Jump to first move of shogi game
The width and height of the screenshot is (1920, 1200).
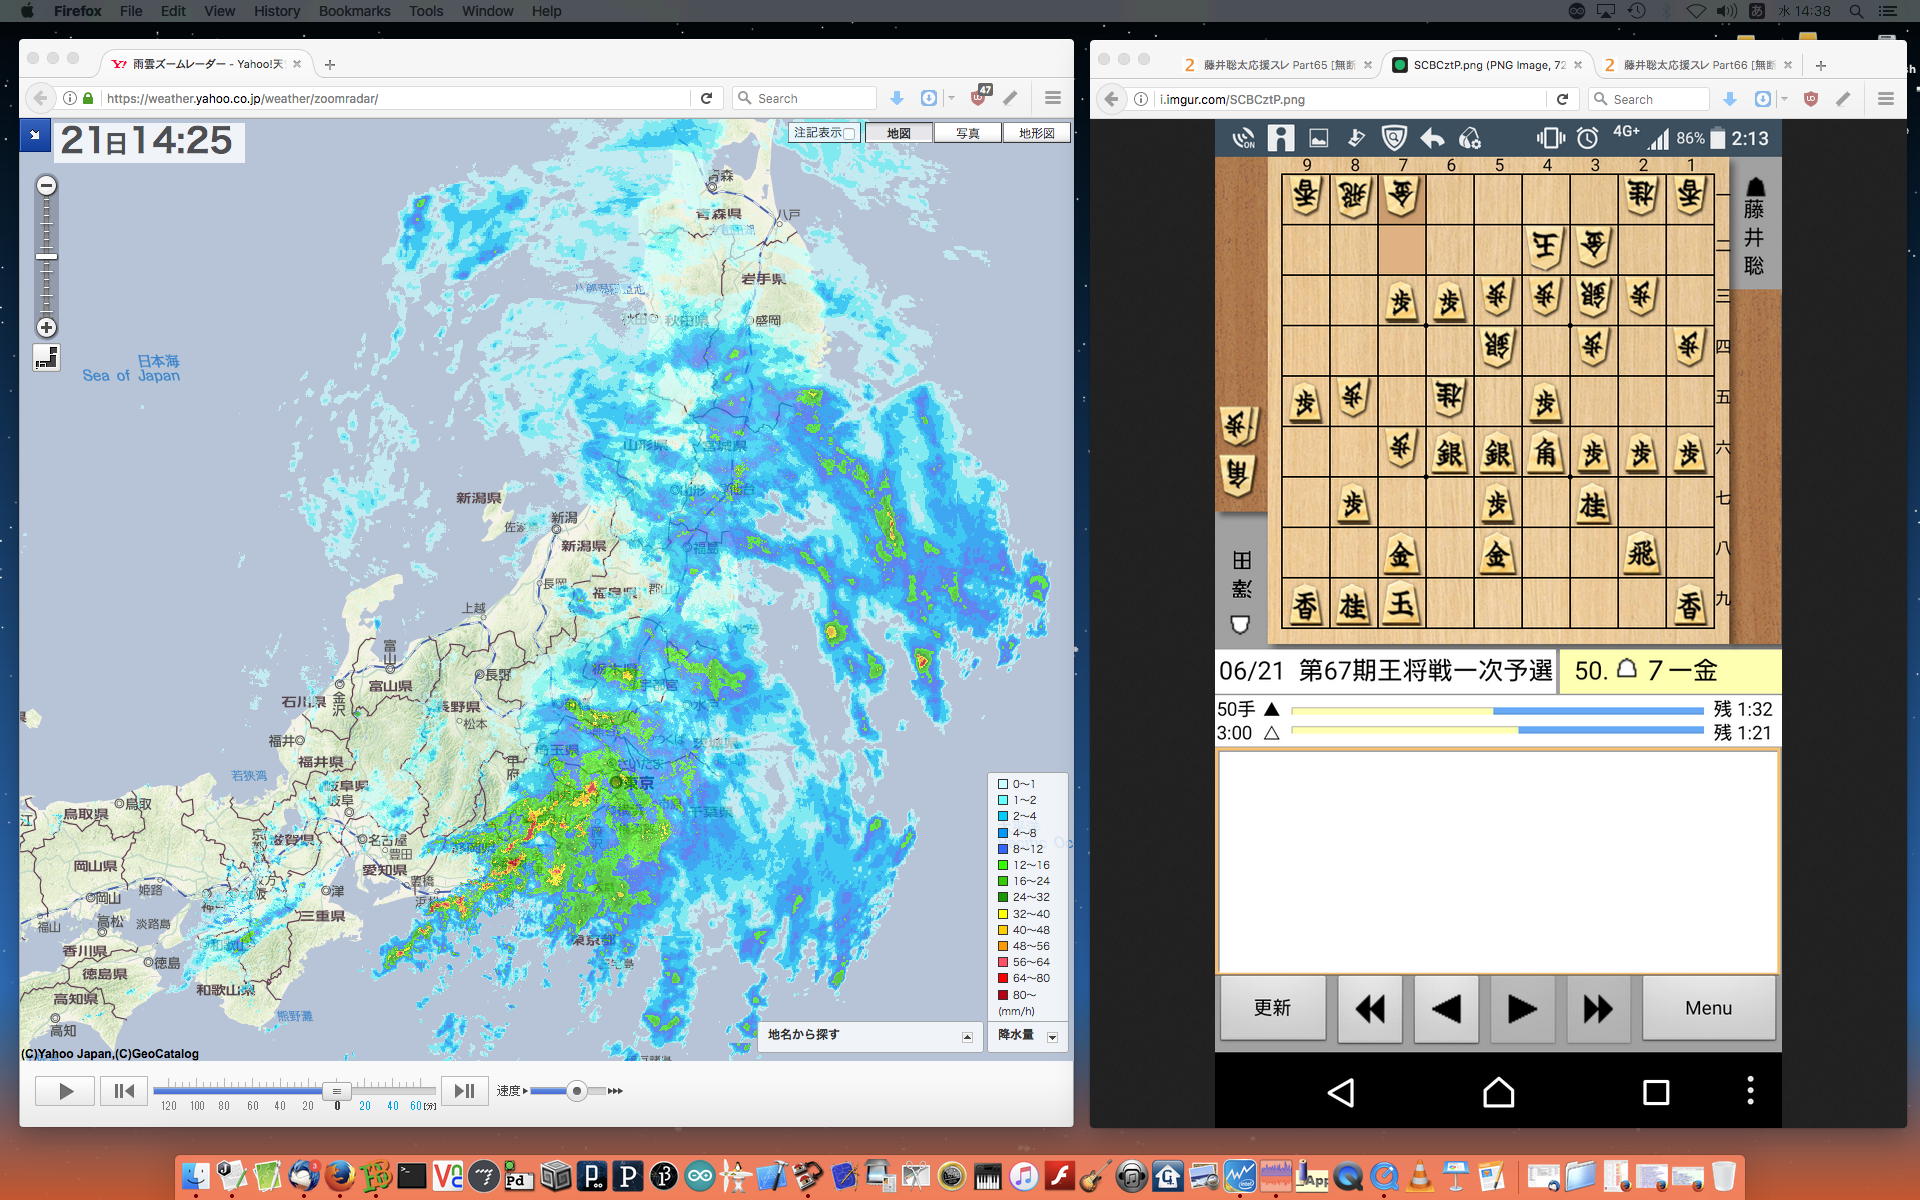1369,1009
